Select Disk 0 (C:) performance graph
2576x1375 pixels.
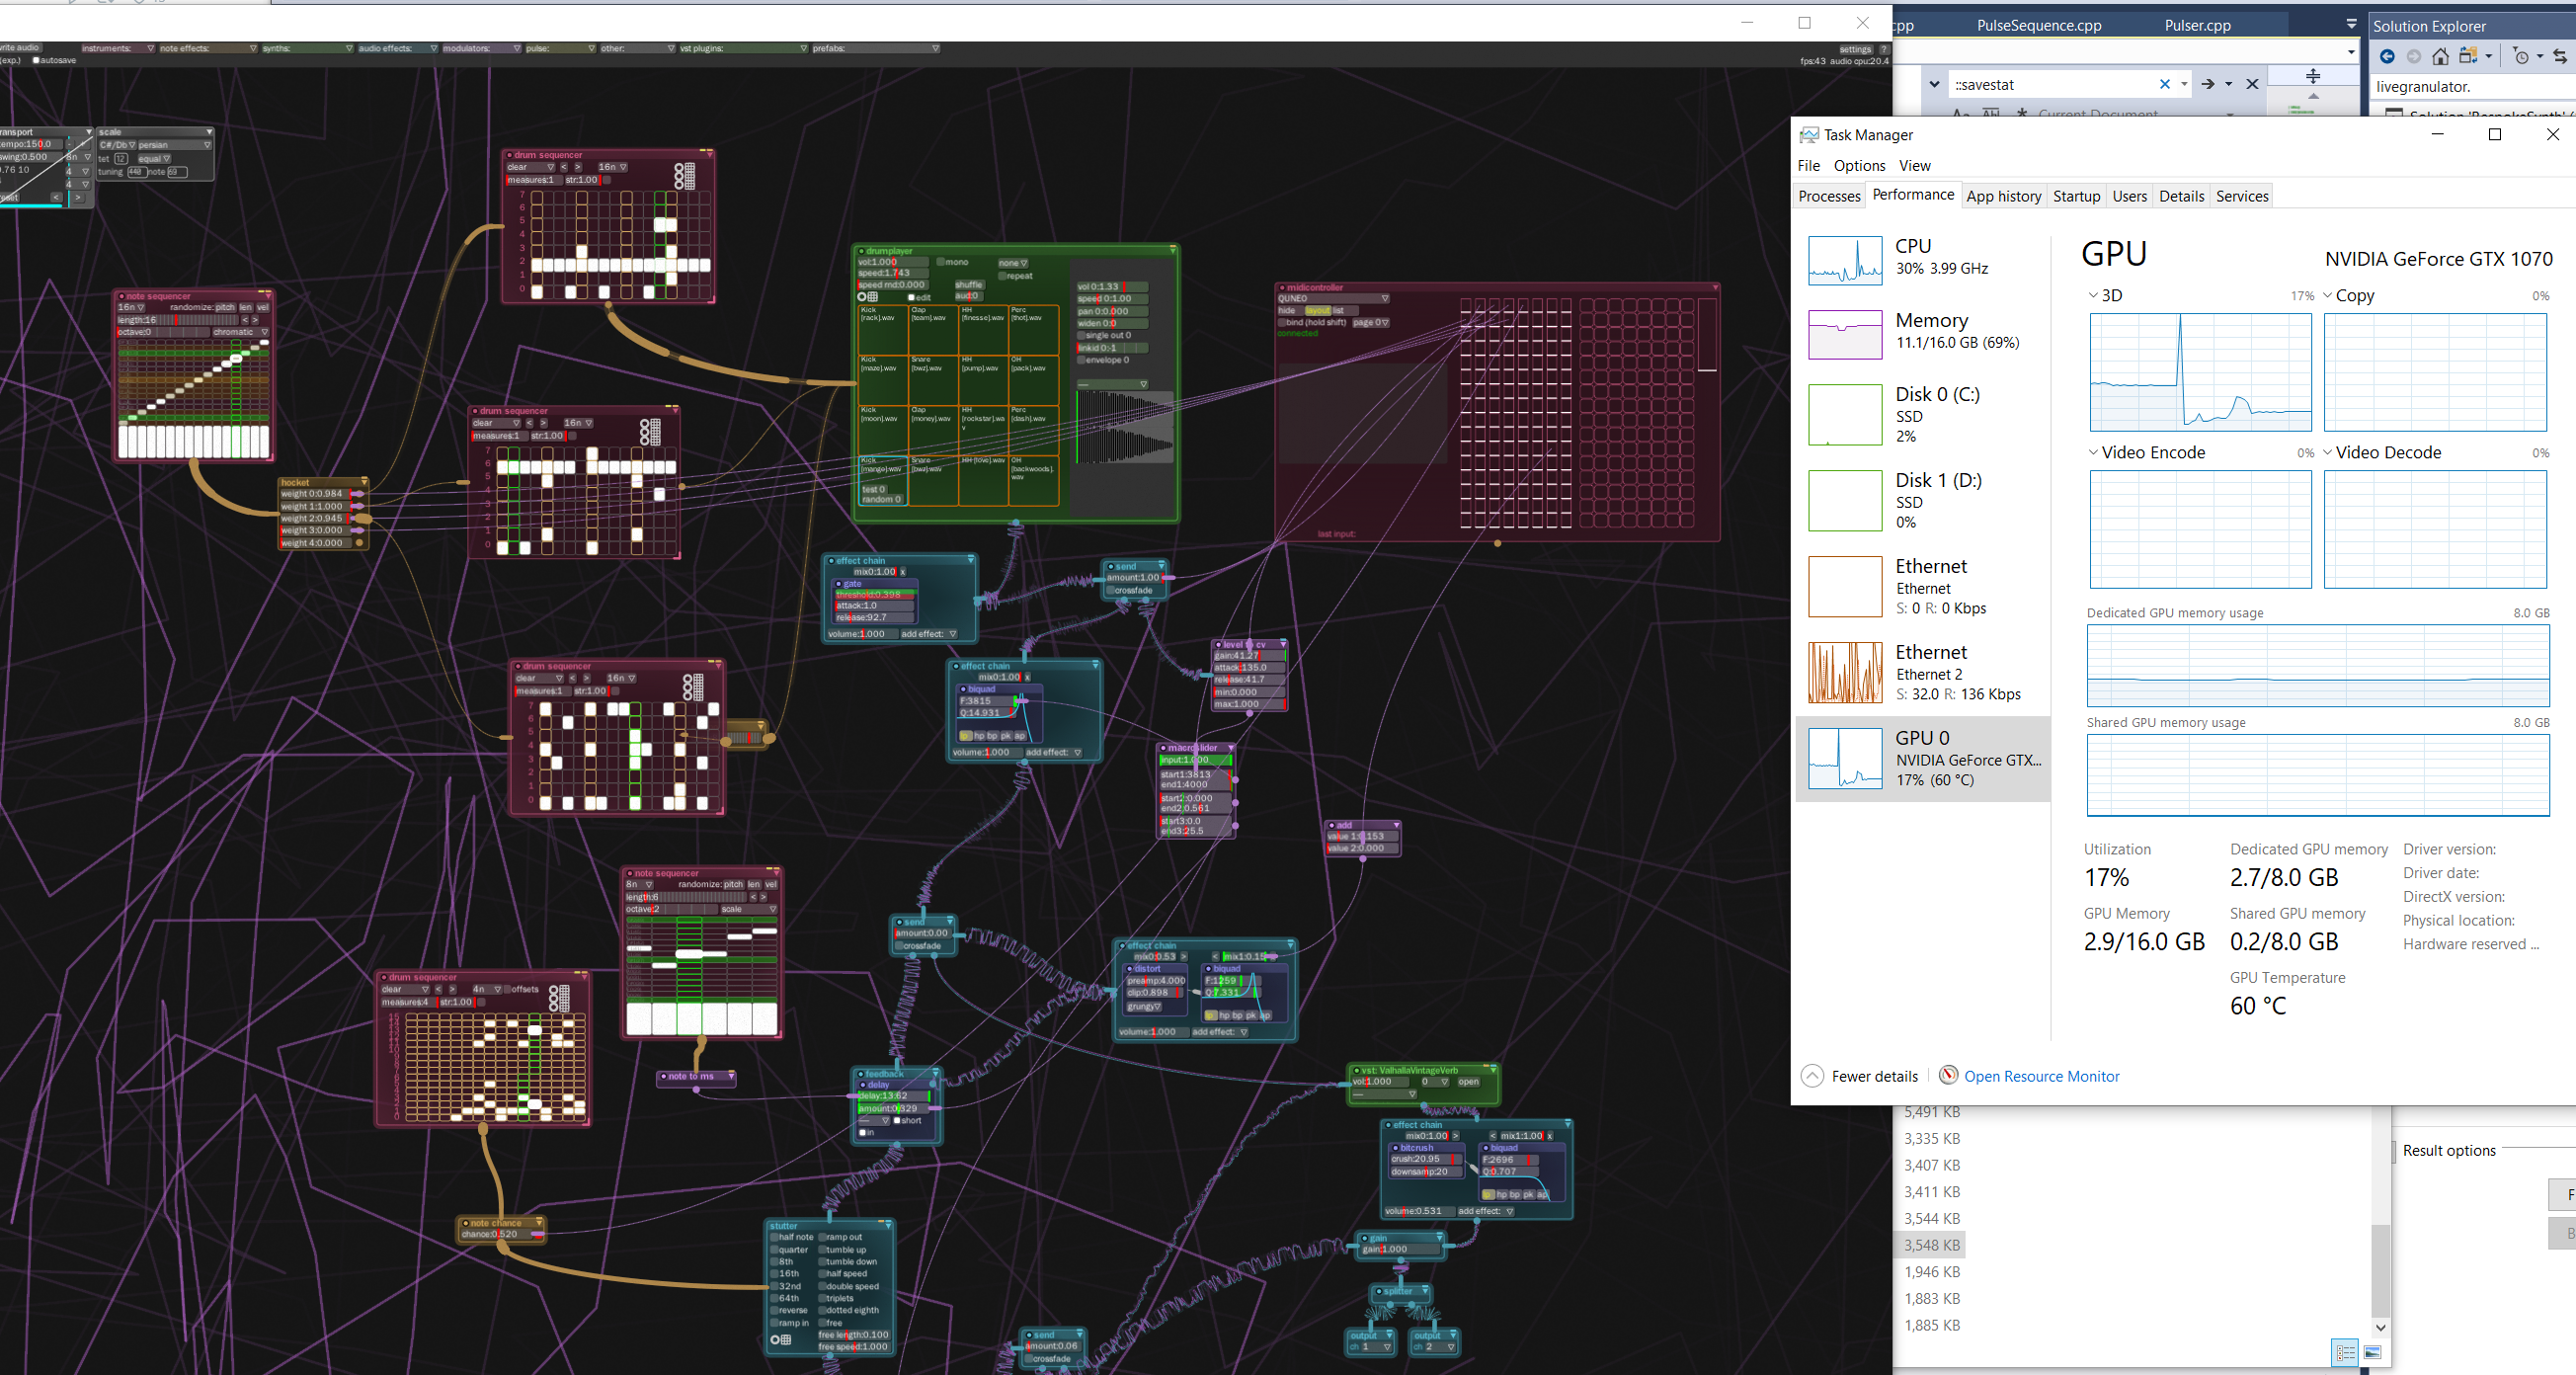[x=1845, y=415]
